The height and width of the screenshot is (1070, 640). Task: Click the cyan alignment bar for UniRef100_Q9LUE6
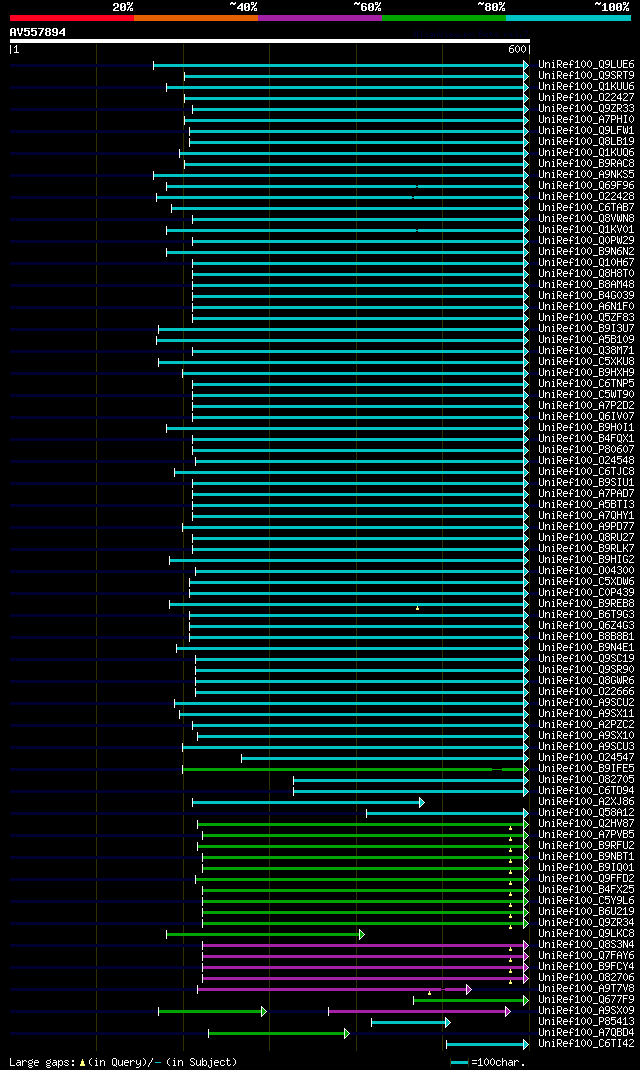pyautogui.click(x=339, y=66)
